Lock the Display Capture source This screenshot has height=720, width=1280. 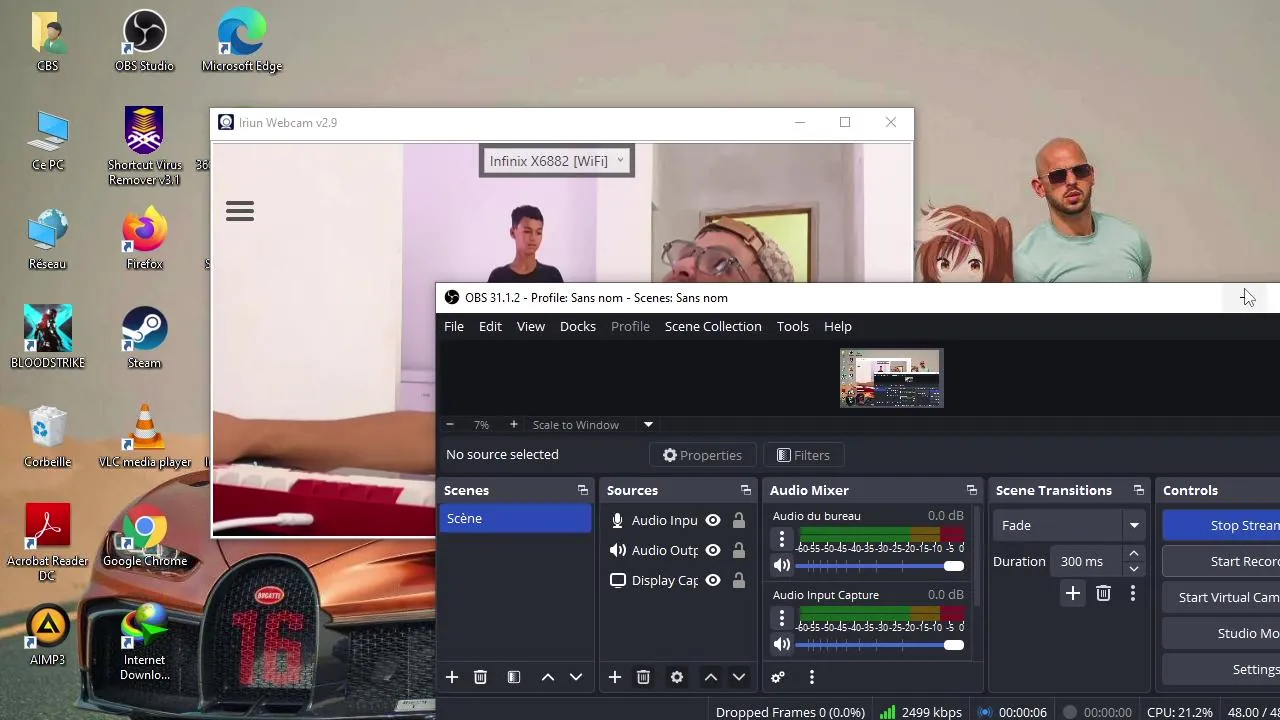tap(739, 580)
